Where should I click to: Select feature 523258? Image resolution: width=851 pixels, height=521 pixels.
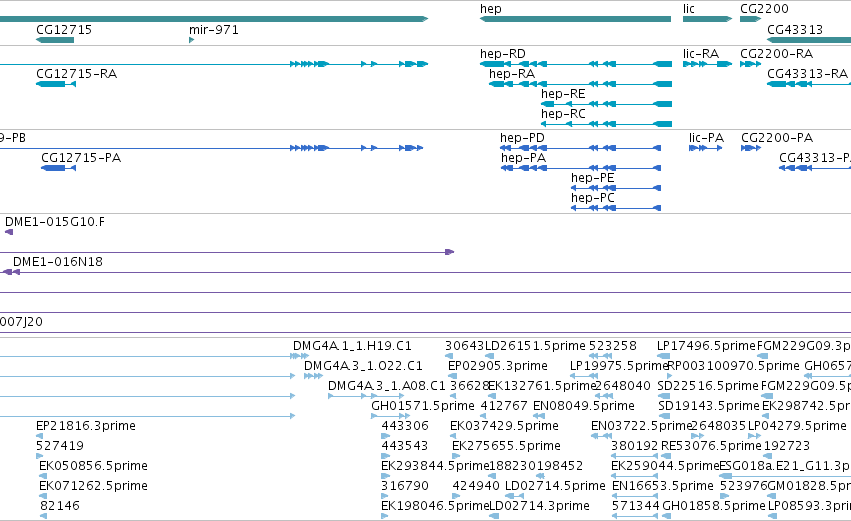pos(613,346)
